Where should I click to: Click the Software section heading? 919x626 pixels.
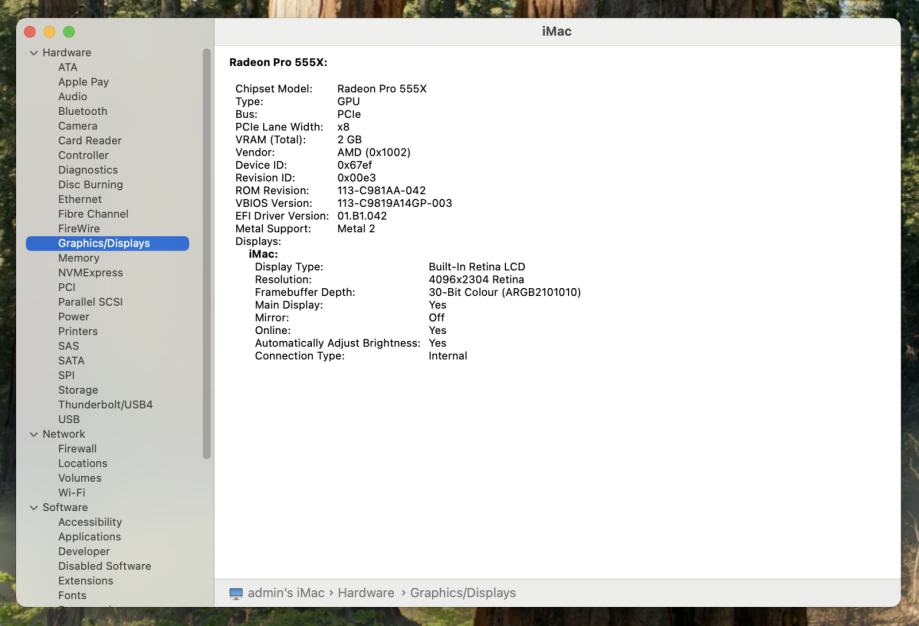coord(64,507)
